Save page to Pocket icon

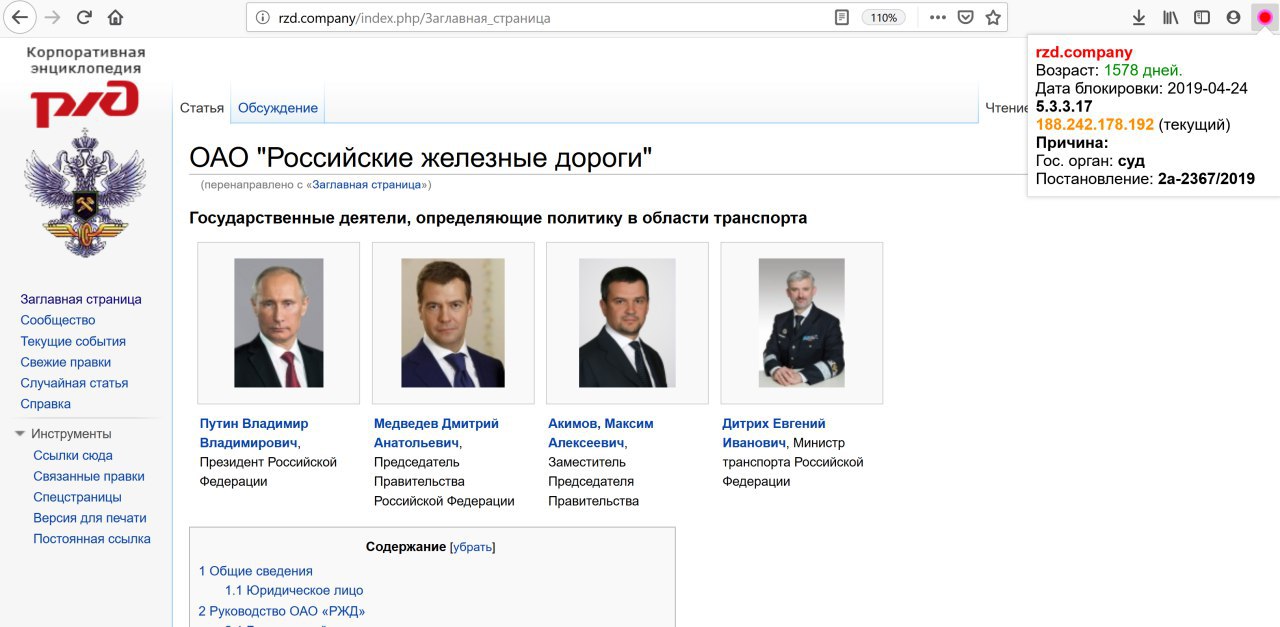[965, 17]
